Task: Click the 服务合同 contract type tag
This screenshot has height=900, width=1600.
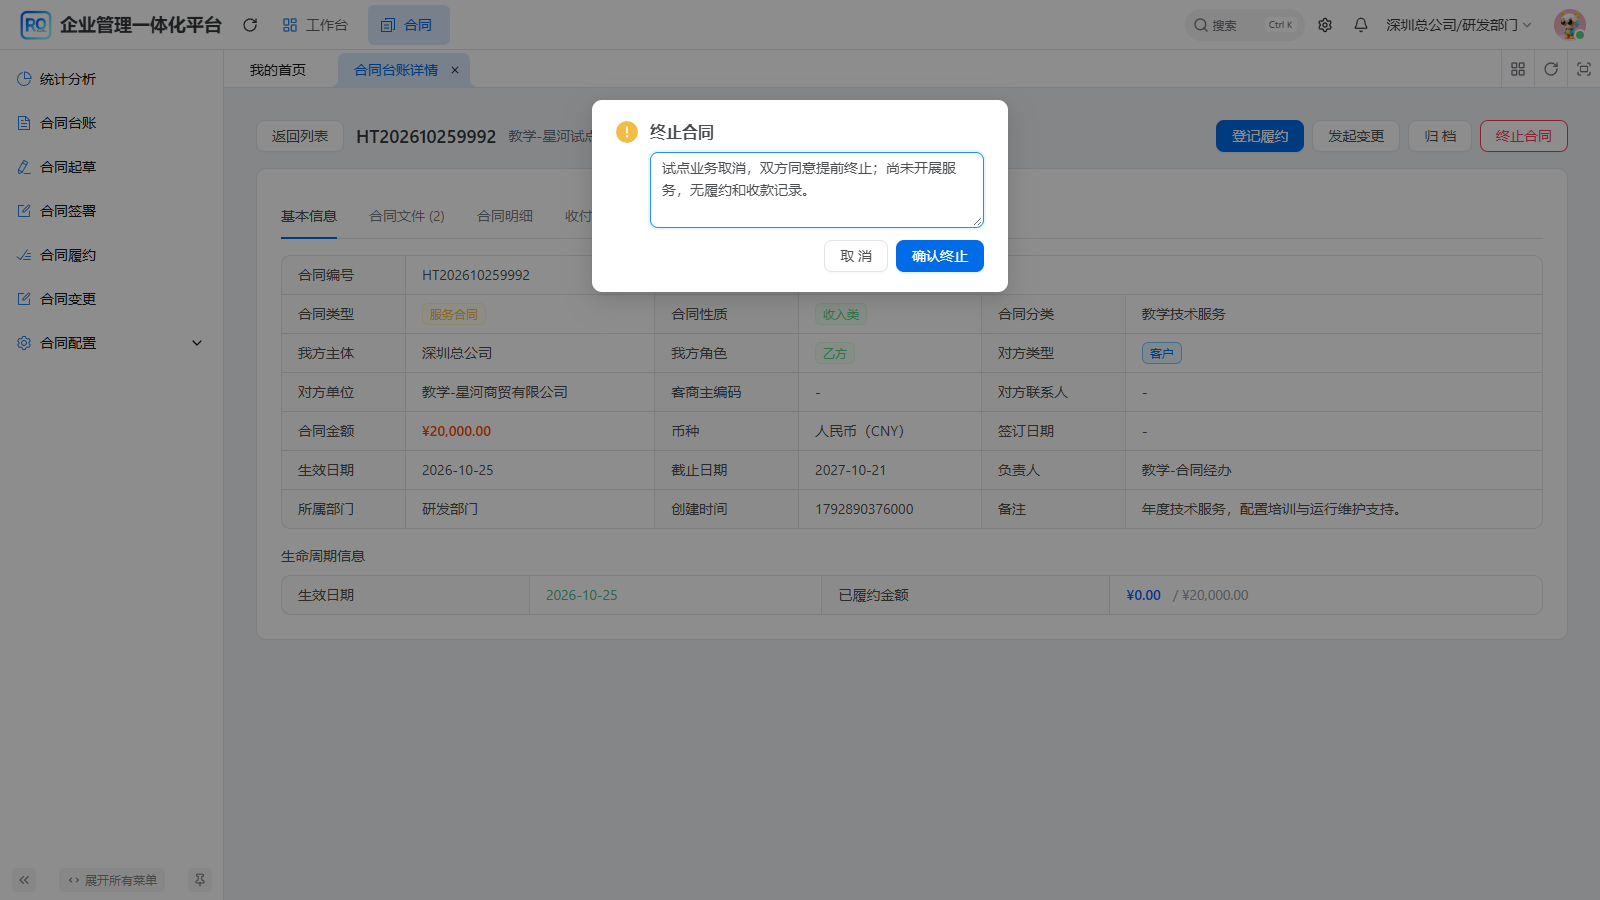Action: point(454,314)
